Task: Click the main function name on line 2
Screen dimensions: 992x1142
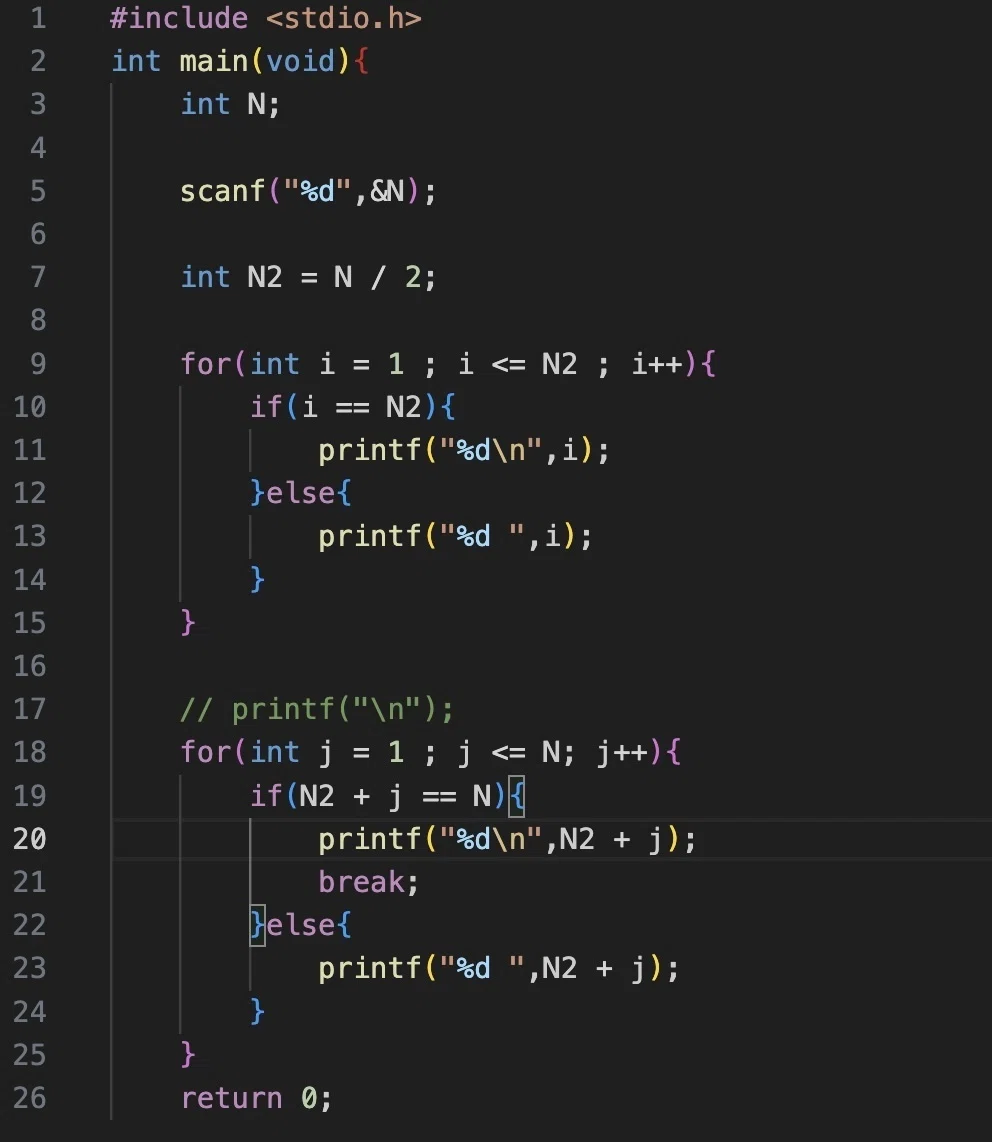Action: click(x=213, y=61)
